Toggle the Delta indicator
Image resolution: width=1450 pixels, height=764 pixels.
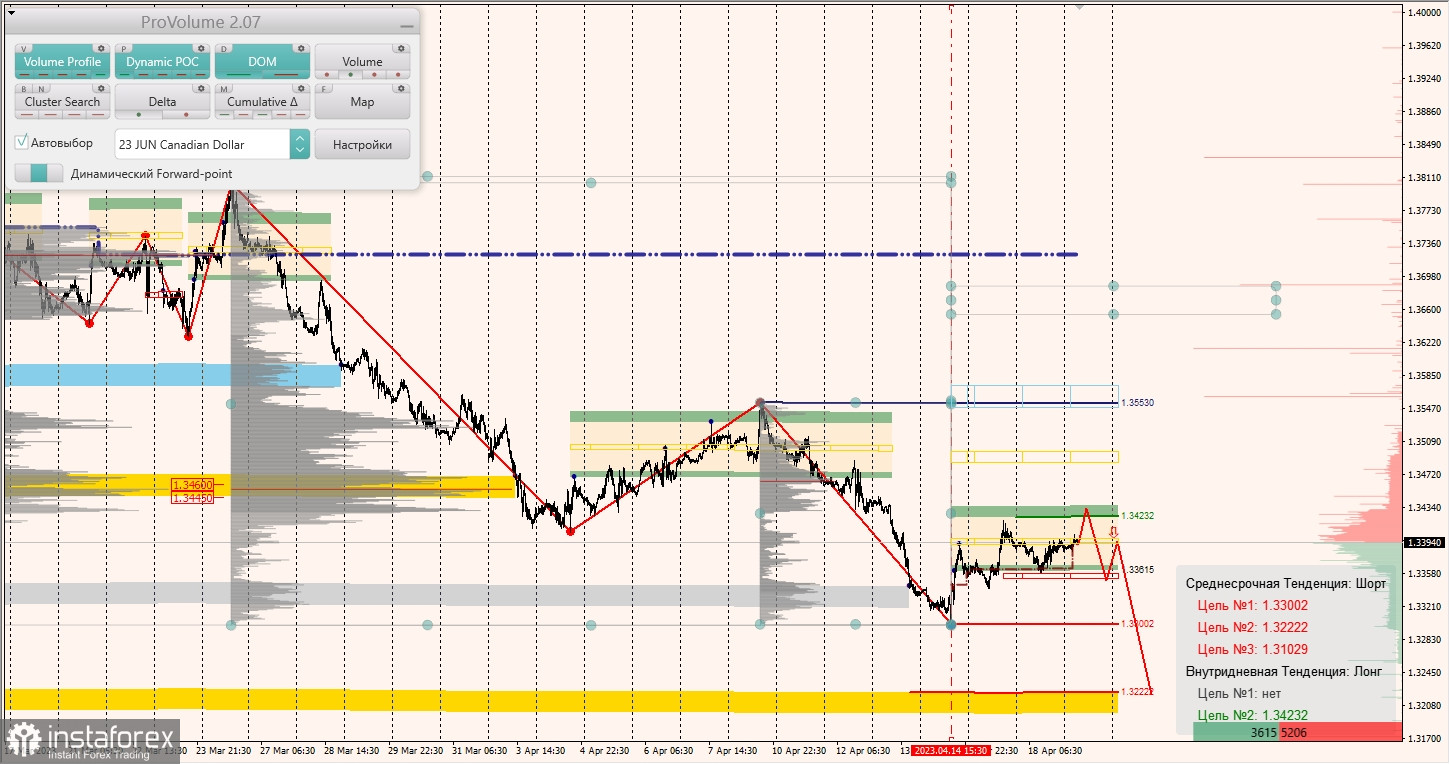162,101
